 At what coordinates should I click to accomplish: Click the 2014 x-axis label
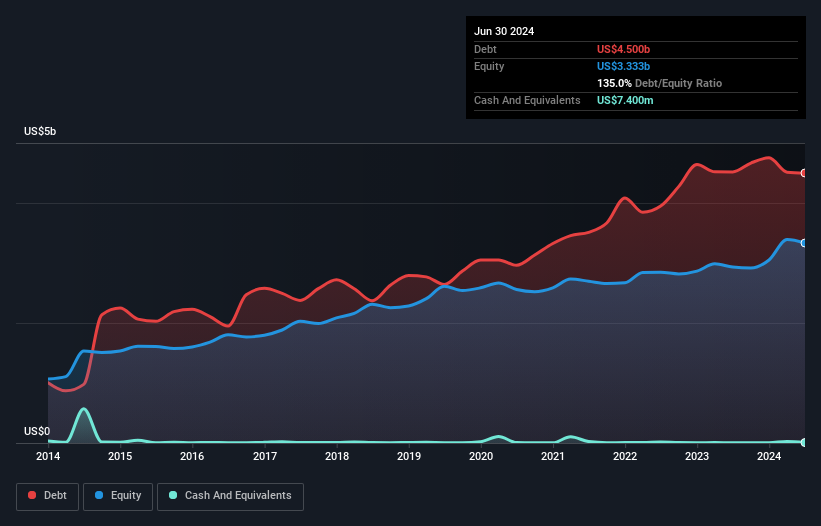(48, 456)
